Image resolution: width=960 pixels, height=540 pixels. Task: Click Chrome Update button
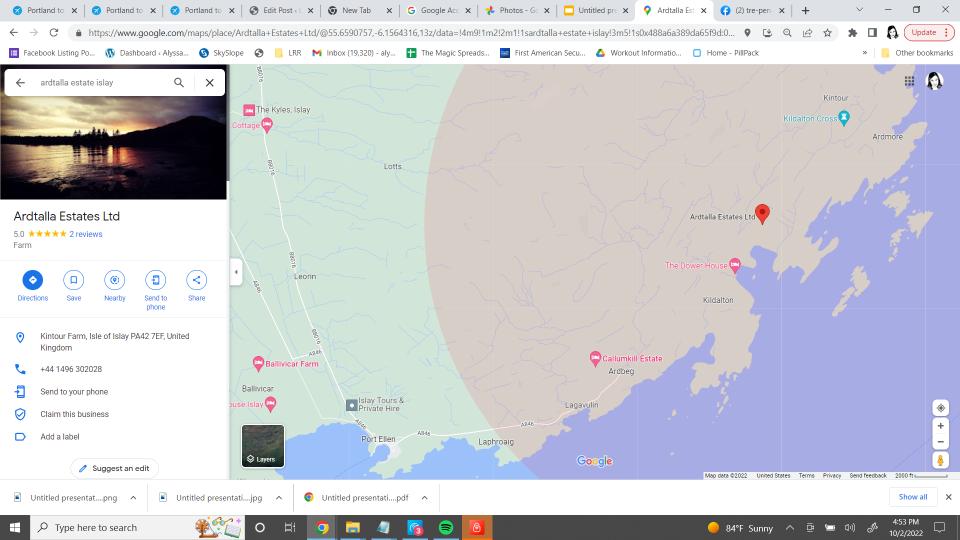pos(929,32)
